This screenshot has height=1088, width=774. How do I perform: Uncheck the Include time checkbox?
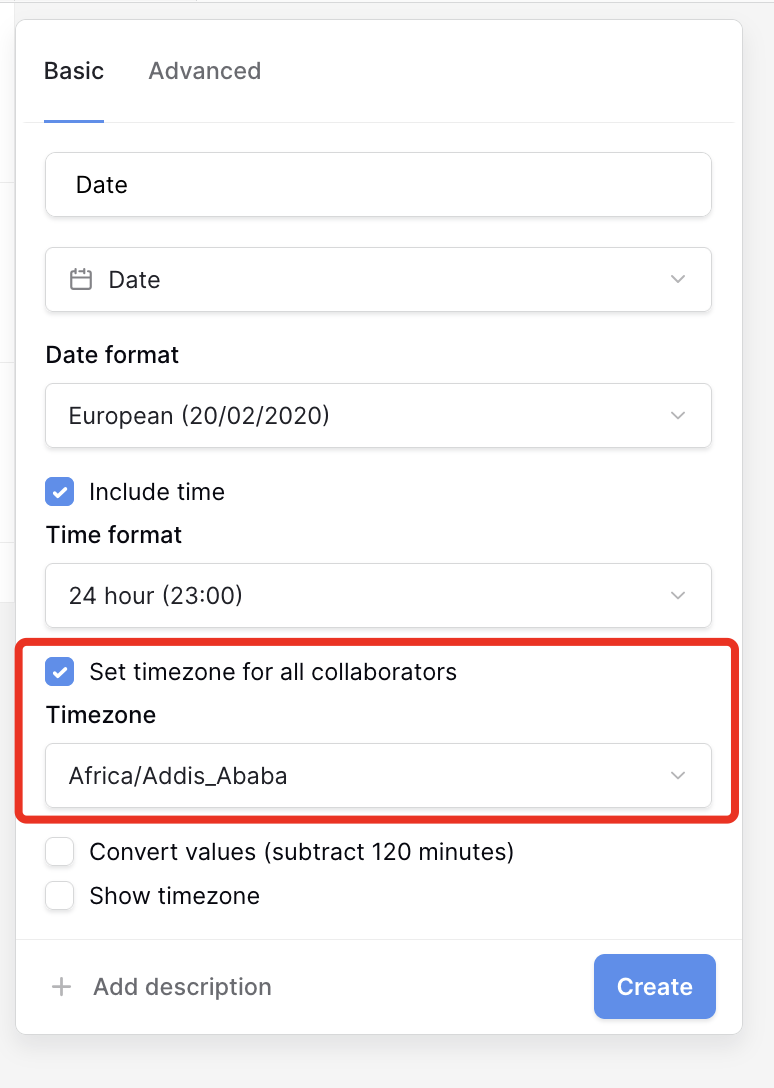[60, 492]
